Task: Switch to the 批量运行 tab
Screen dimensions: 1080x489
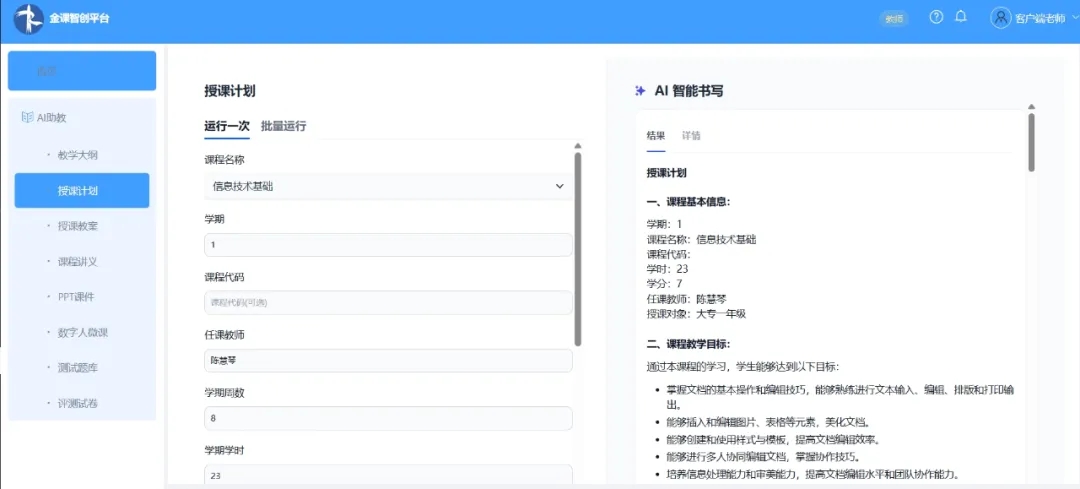Action: click(x=284, y=126)
